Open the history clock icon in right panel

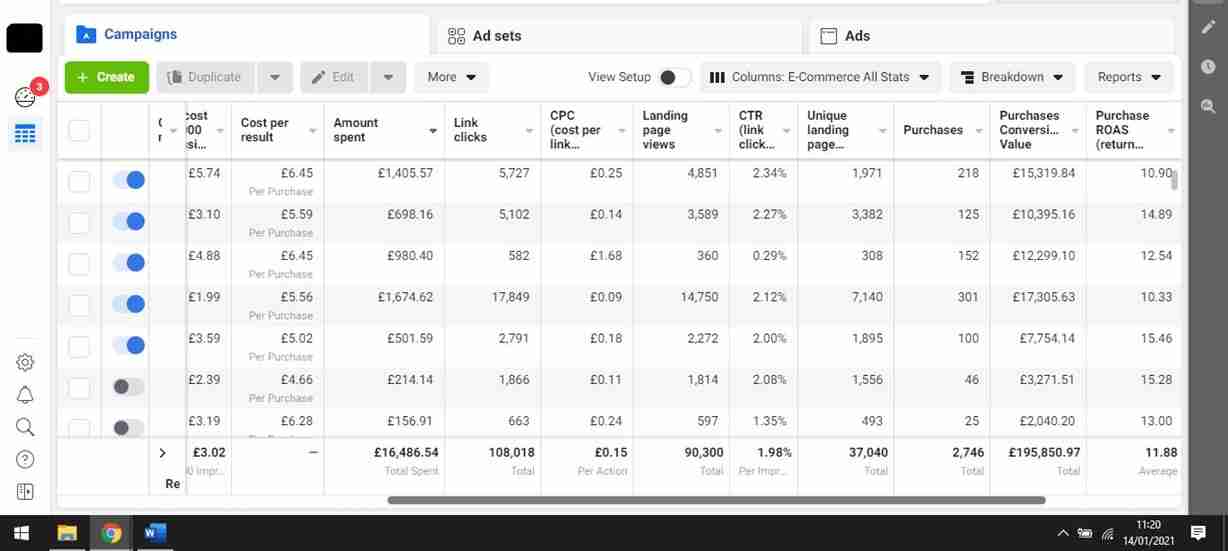pyautogui.click(x=1208, y=67)
